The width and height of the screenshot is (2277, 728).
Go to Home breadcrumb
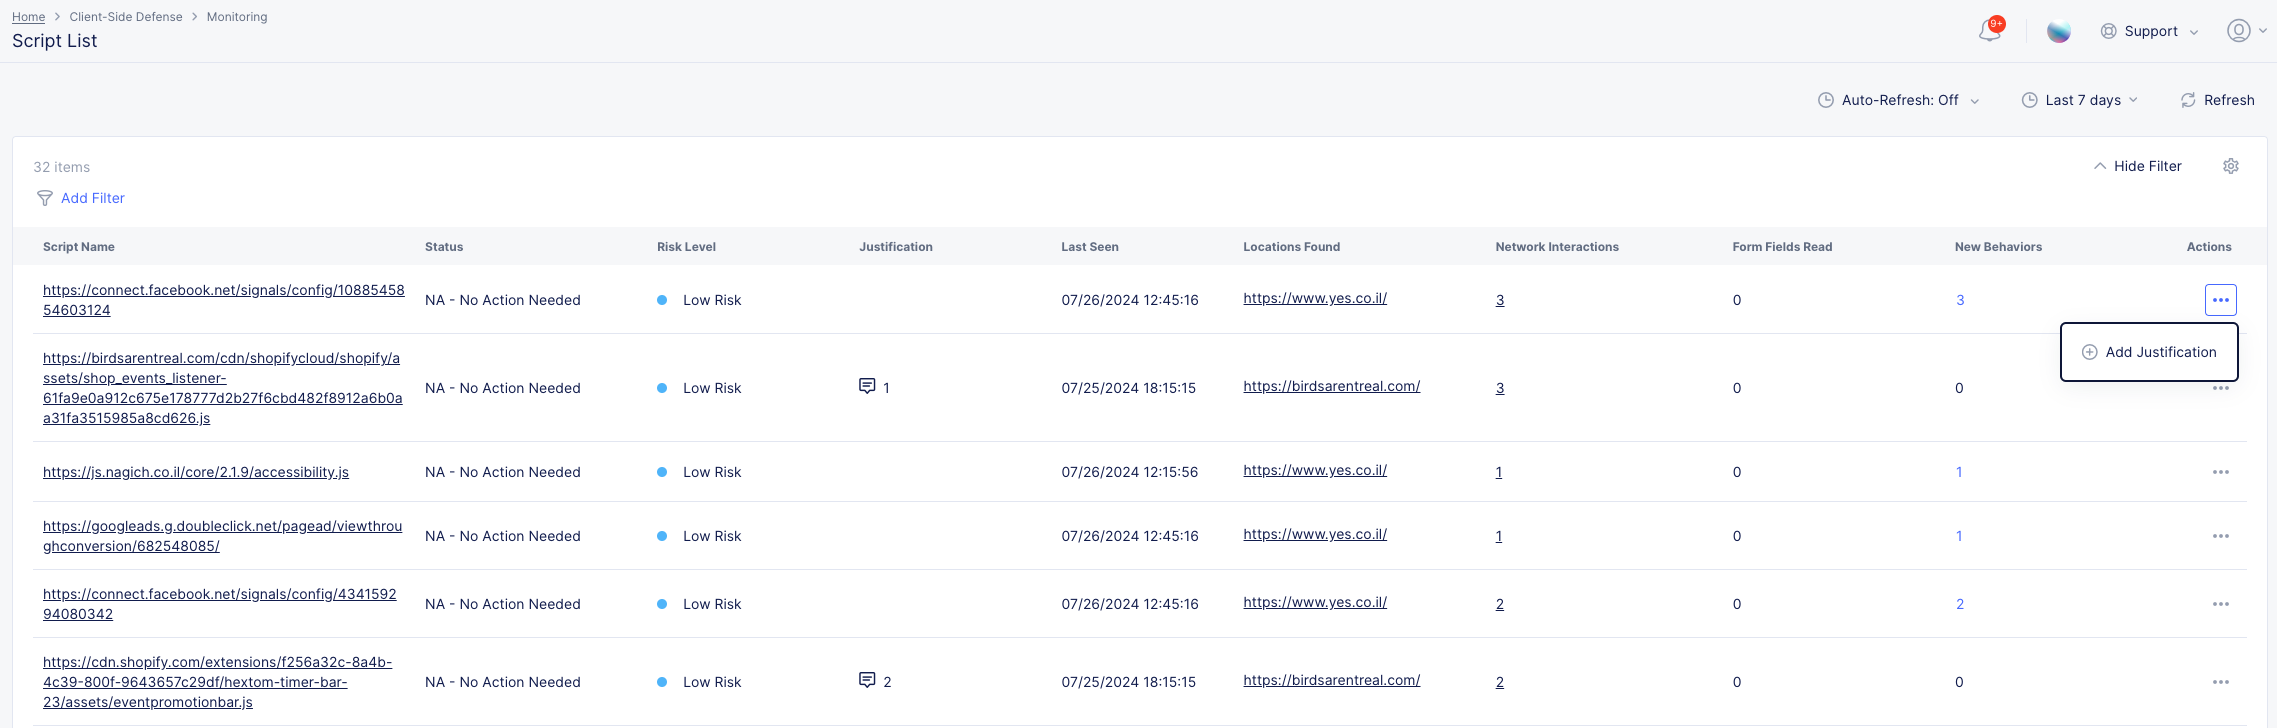[x=28, y=17]
